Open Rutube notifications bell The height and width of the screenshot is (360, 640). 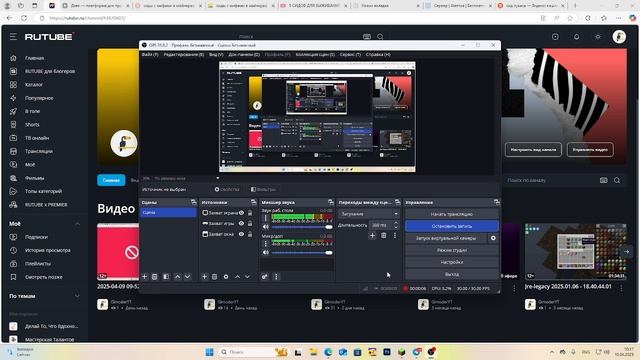click(x=576, y=37)
